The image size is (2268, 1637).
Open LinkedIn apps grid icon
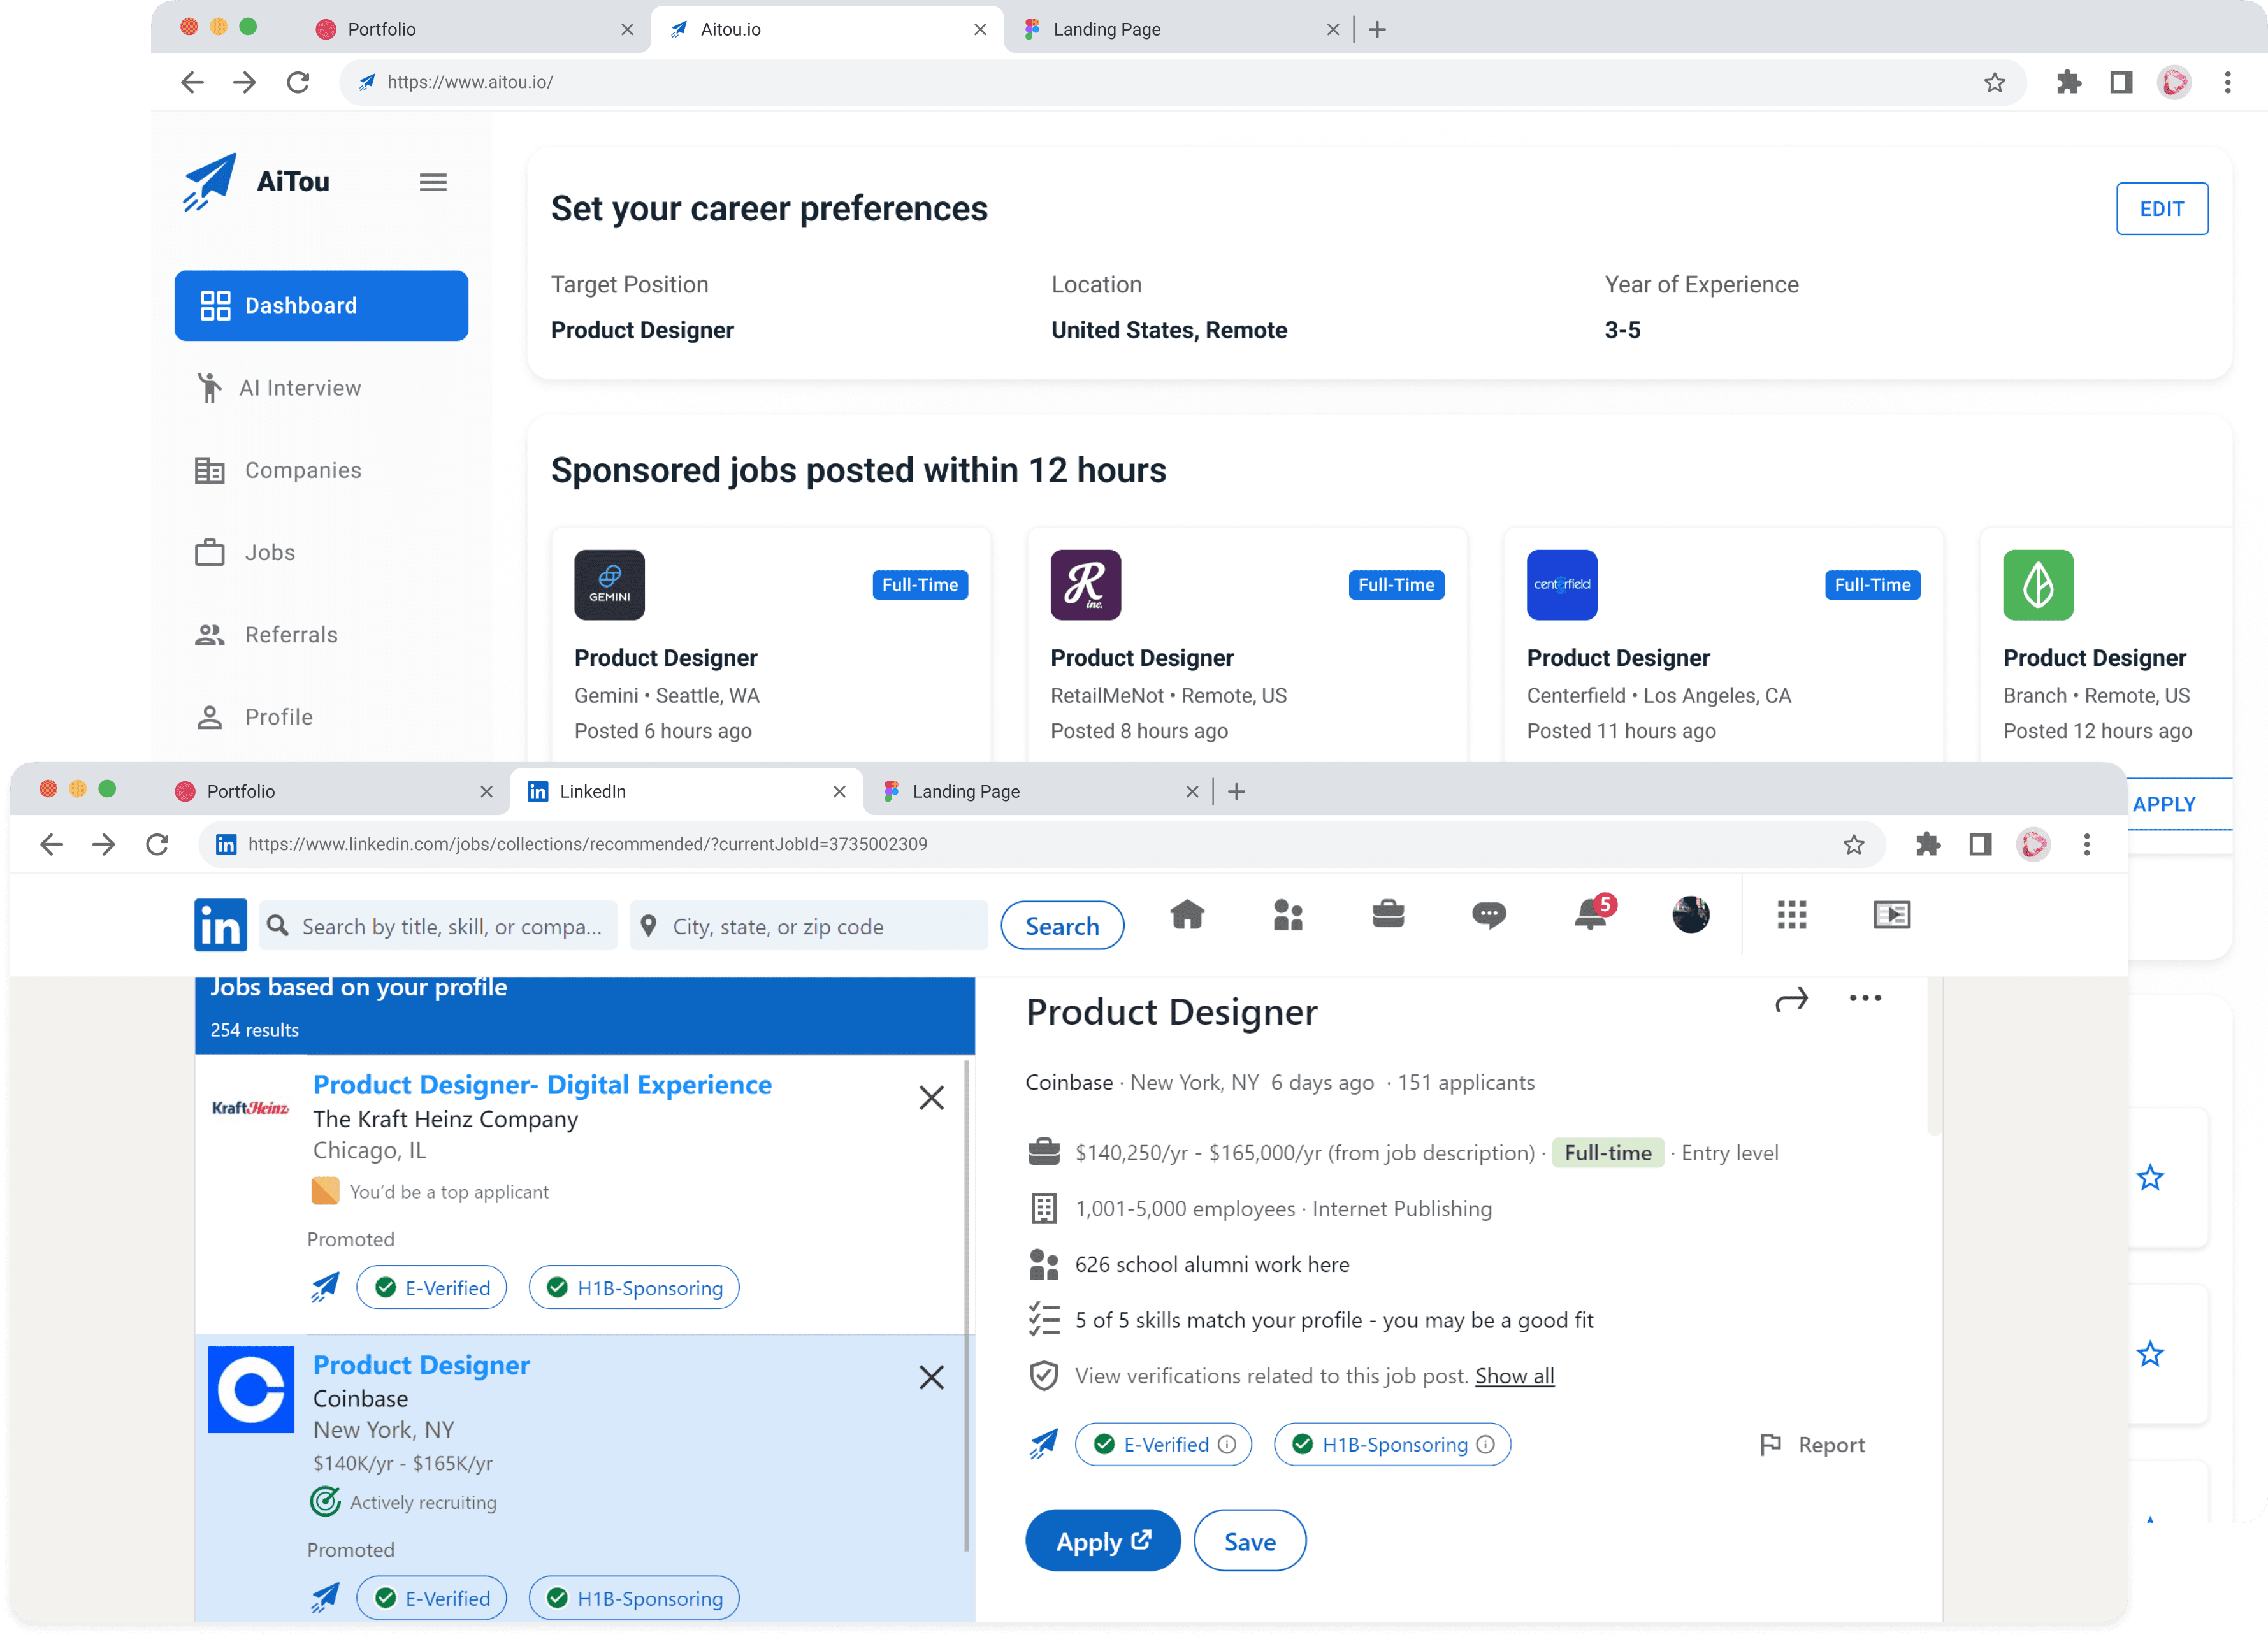(1791, 914)
